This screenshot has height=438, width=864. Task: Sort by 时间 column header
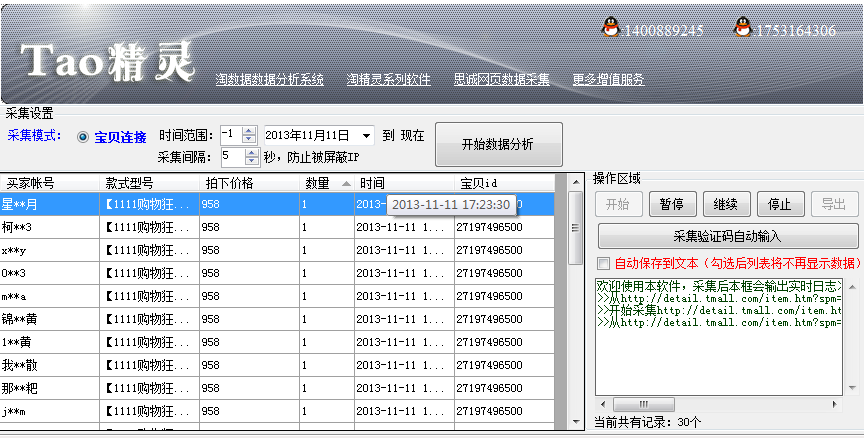coord(405,183)
